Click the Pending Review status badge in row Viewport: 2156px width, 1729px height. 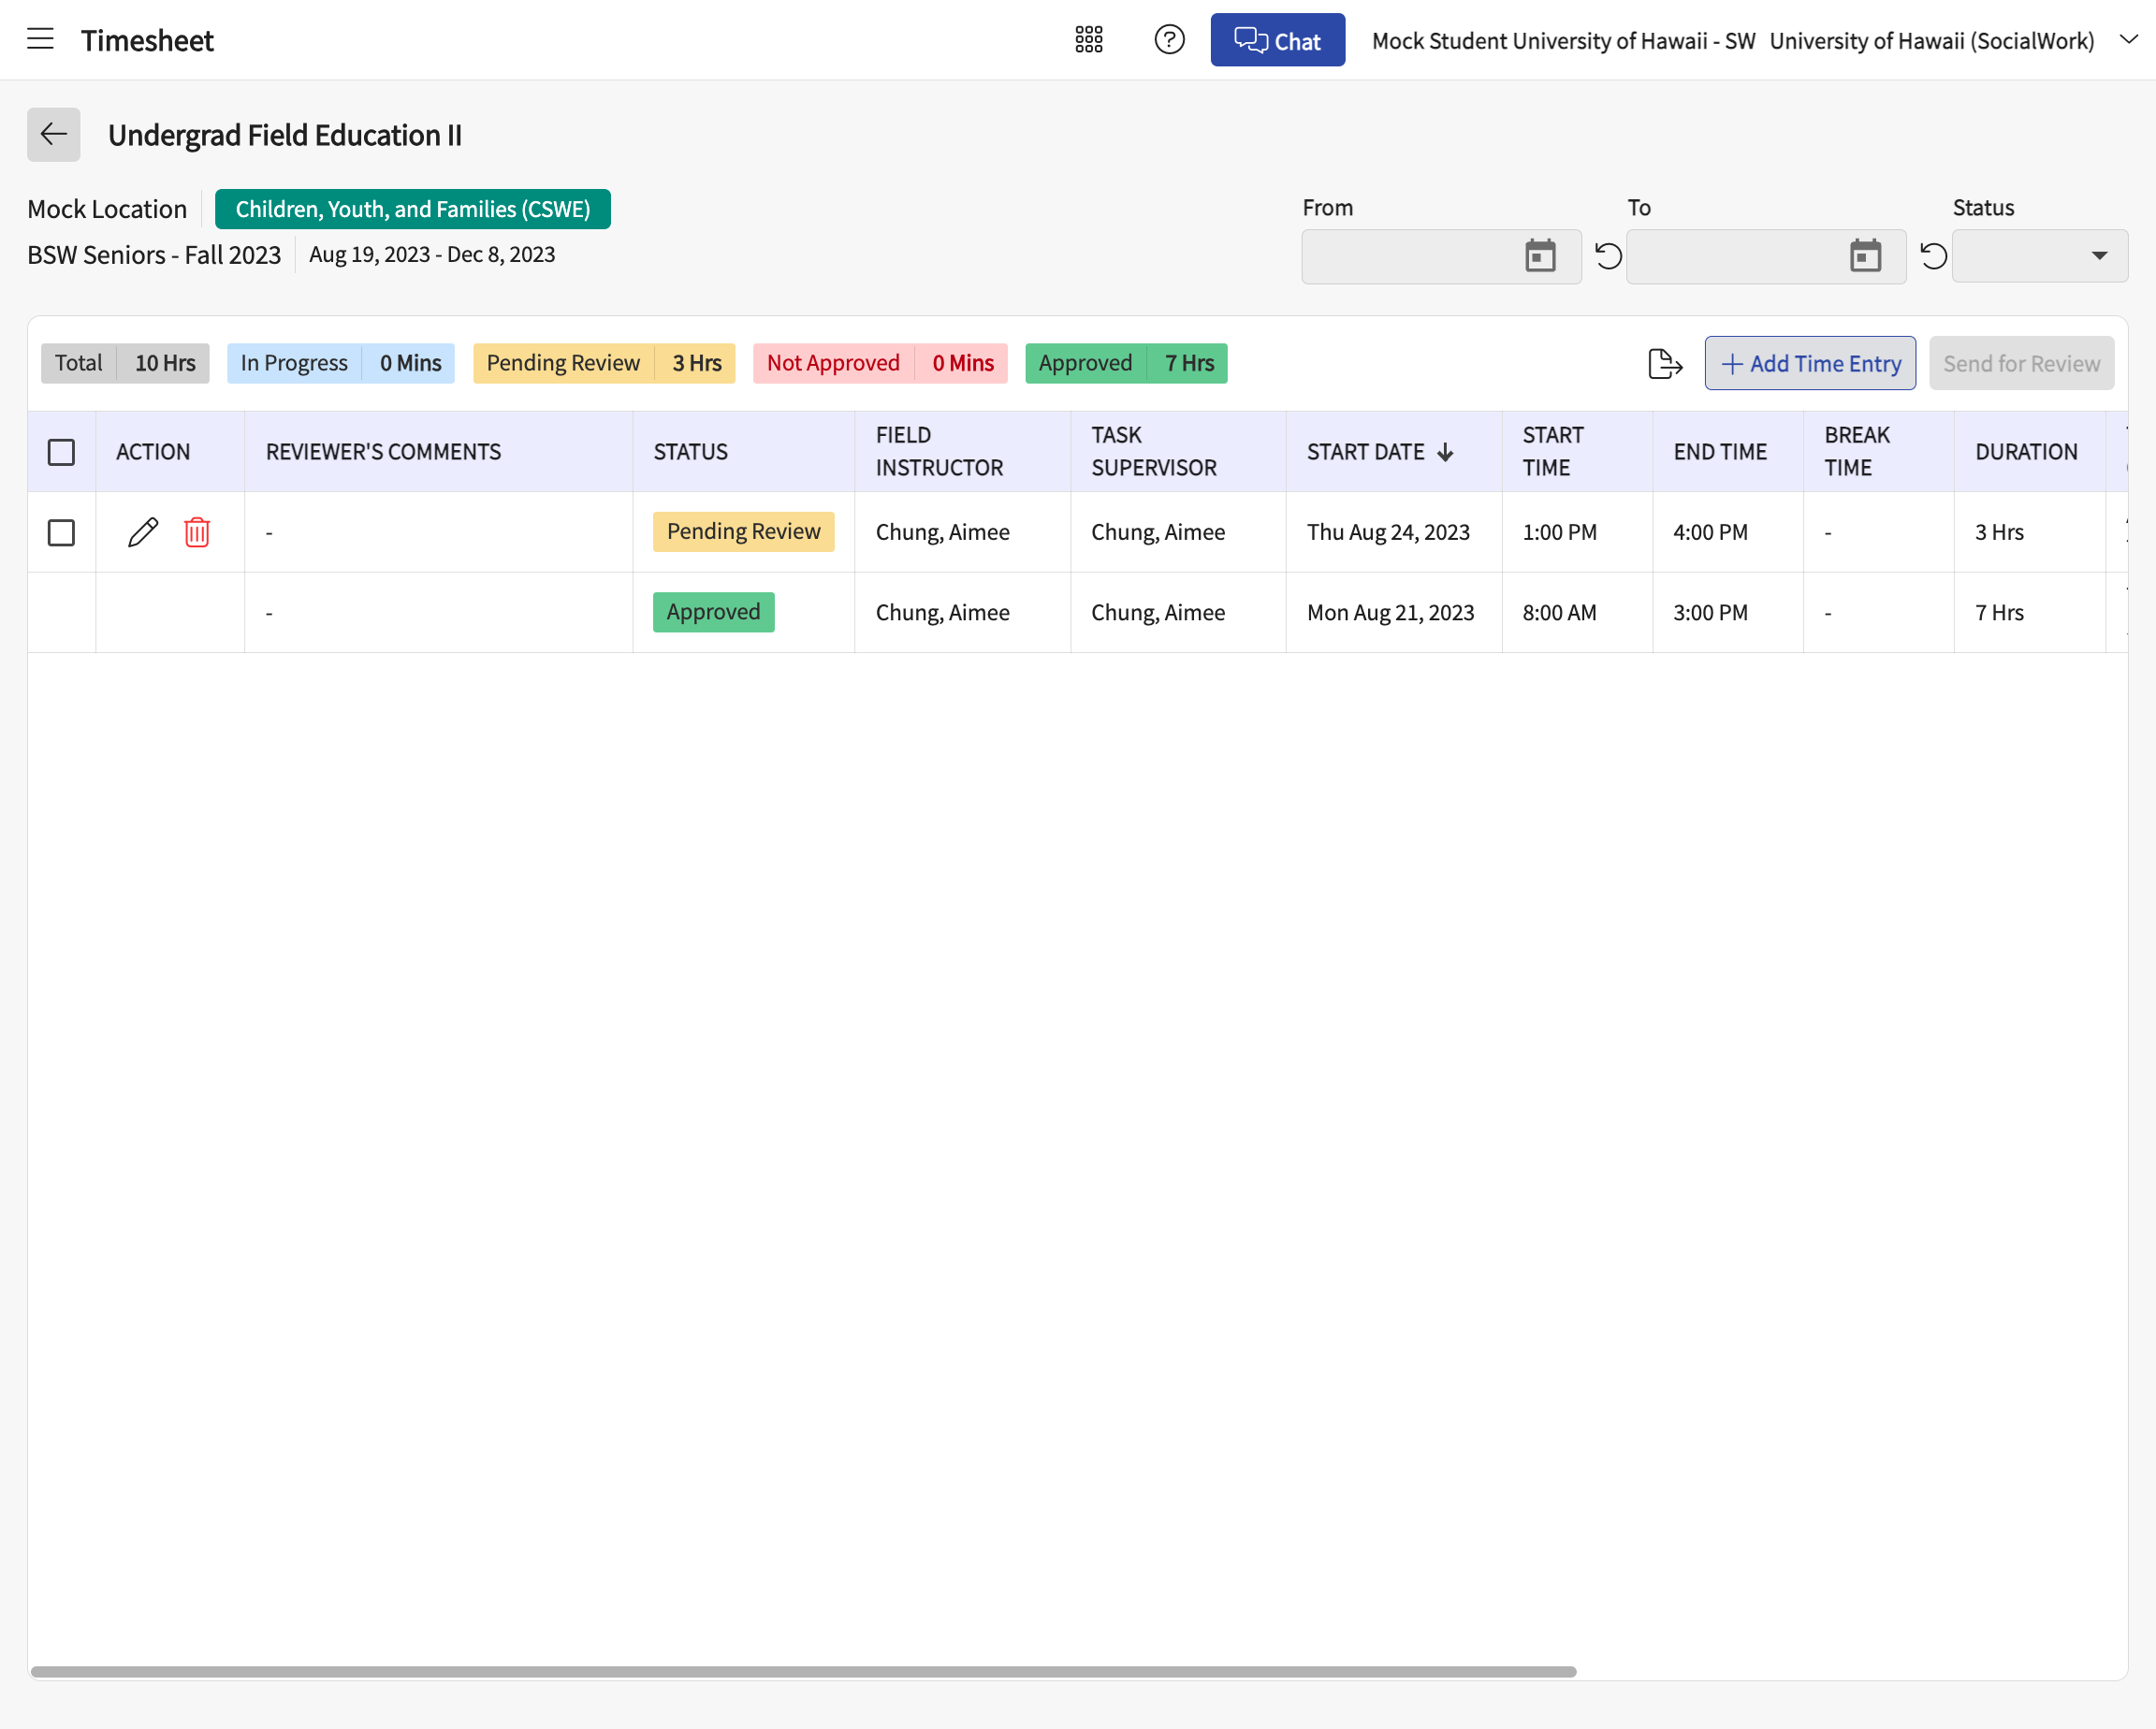point(743,531)
